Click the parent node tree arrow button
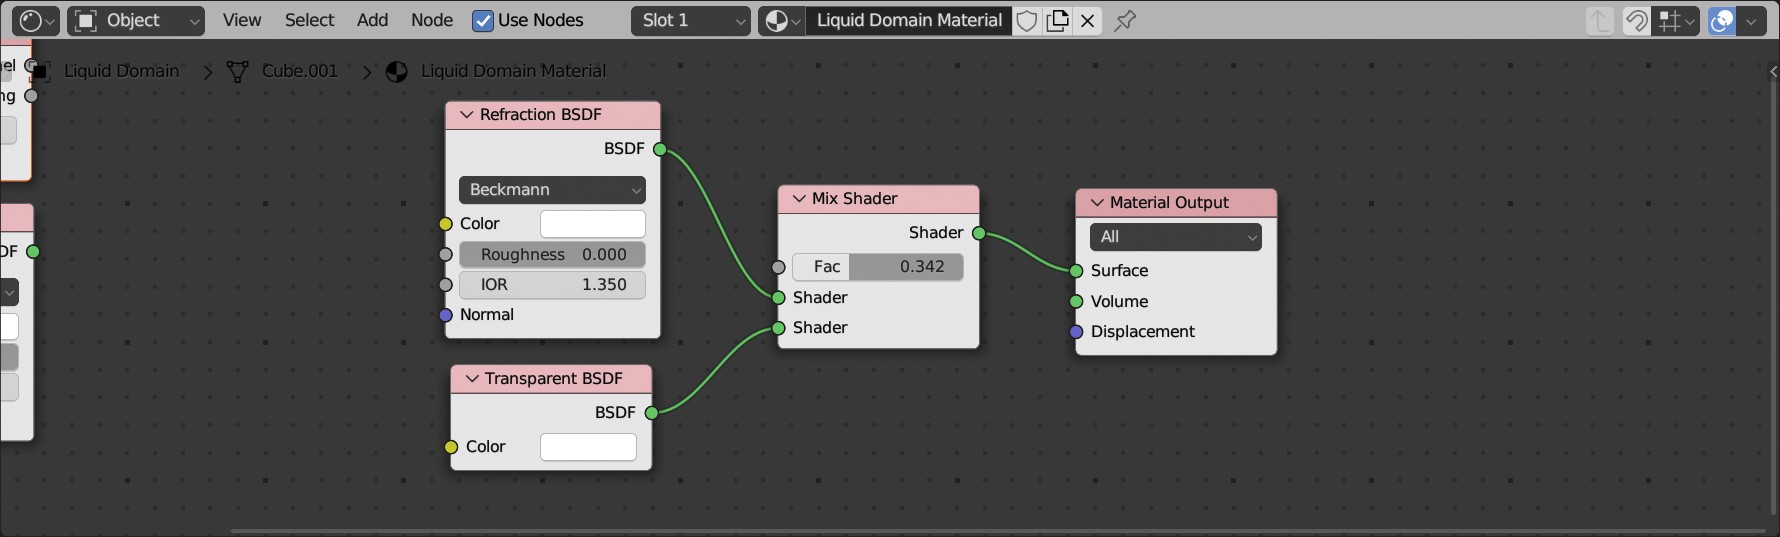 [1600, 21]
